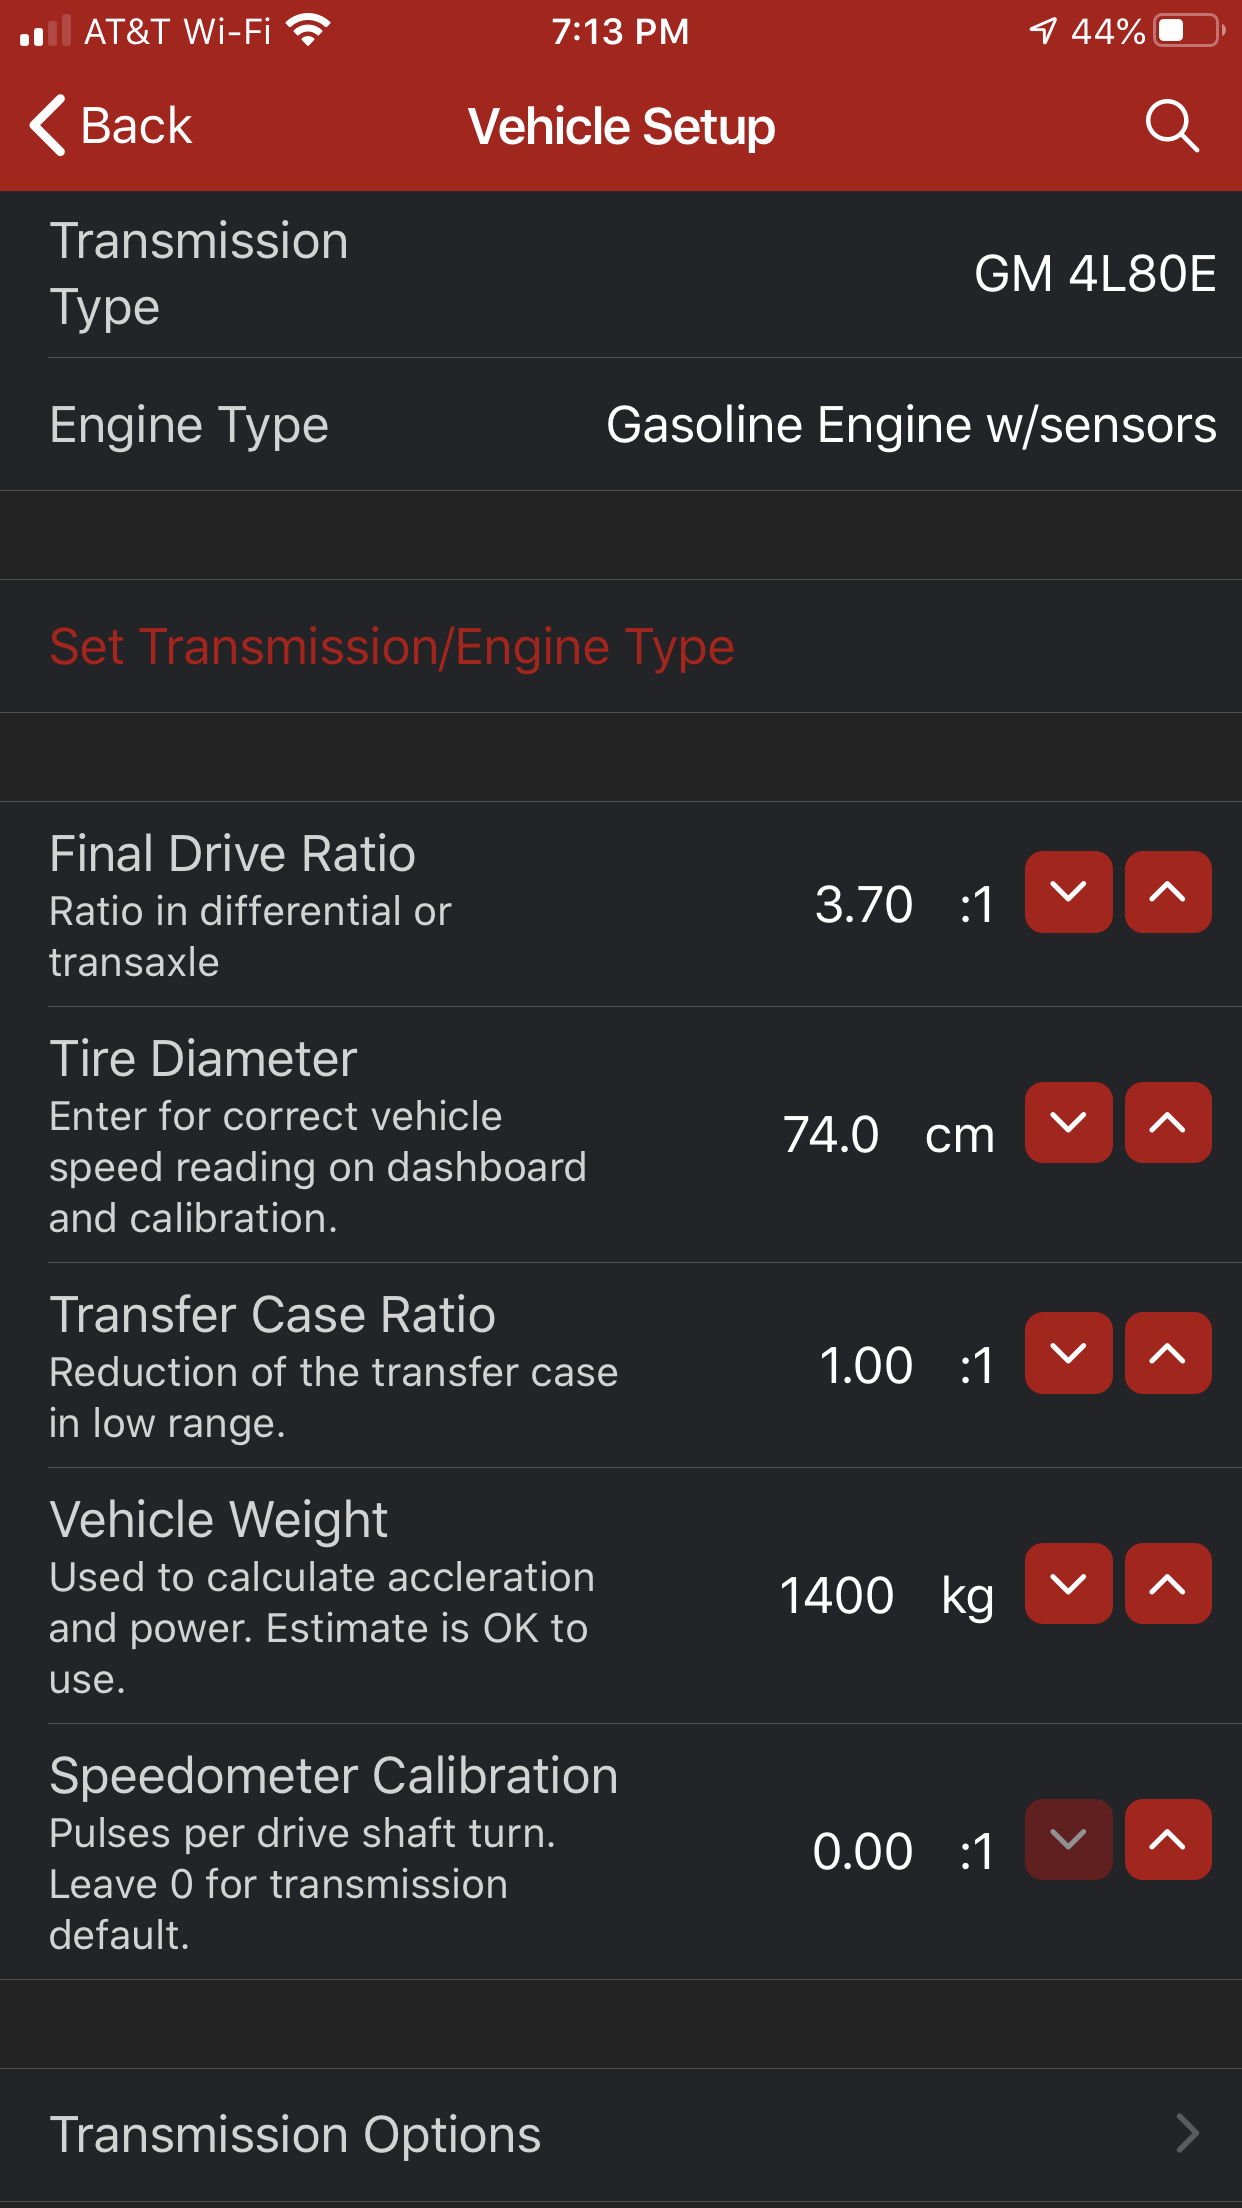Increase the Transfer Case Ratio

1167,1354
